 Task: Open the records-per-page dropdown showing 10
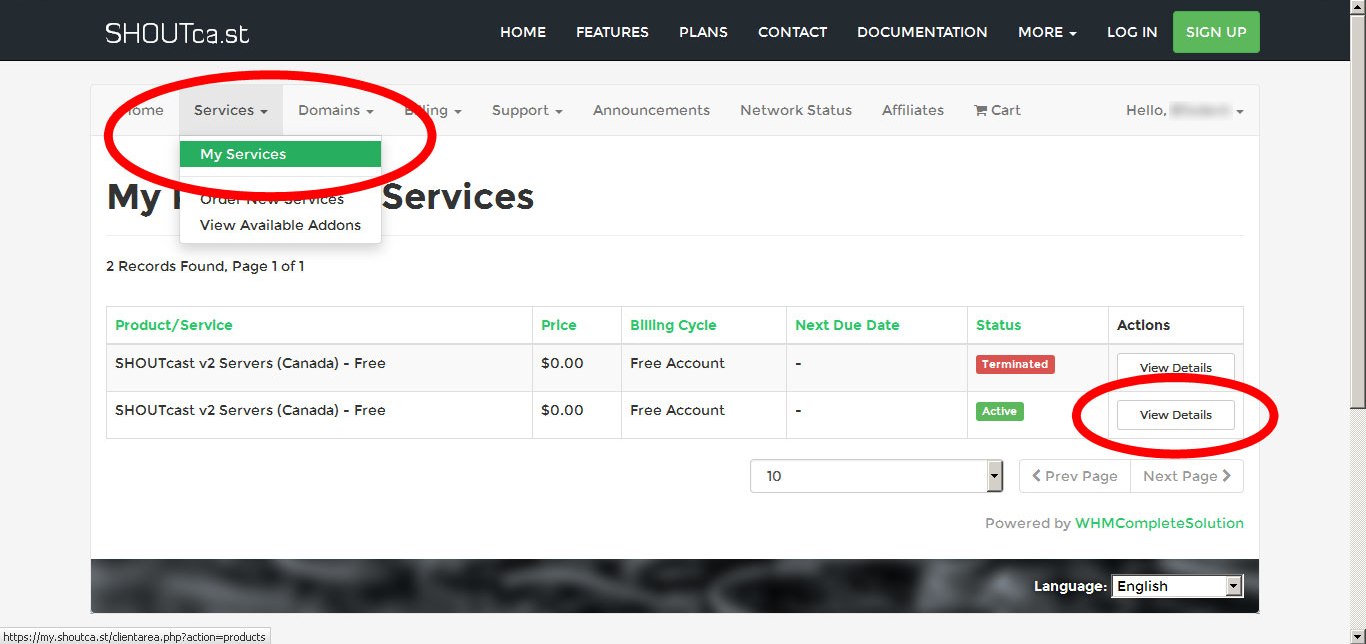coord(876,476)
